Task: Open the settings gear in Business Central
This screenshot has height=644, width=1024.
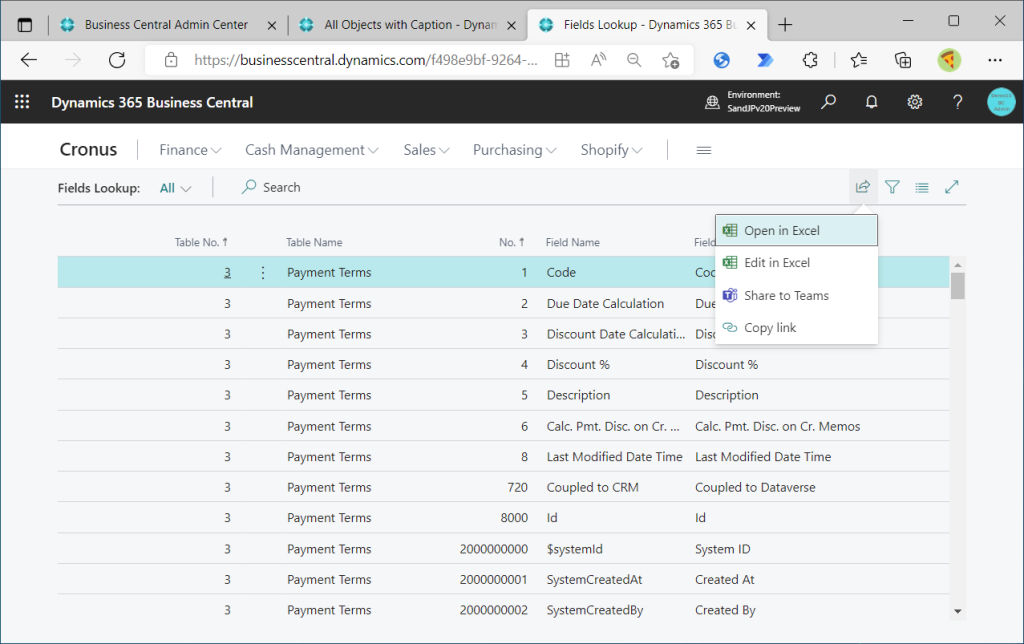Action: [x=914, y=102]
